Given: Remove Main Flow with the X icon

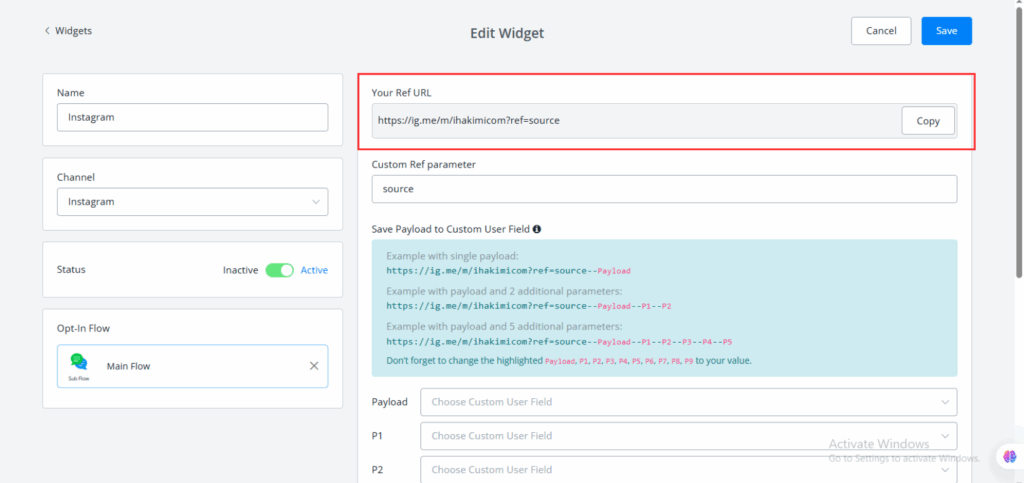Looking at the screenshot, I should 314,366.
